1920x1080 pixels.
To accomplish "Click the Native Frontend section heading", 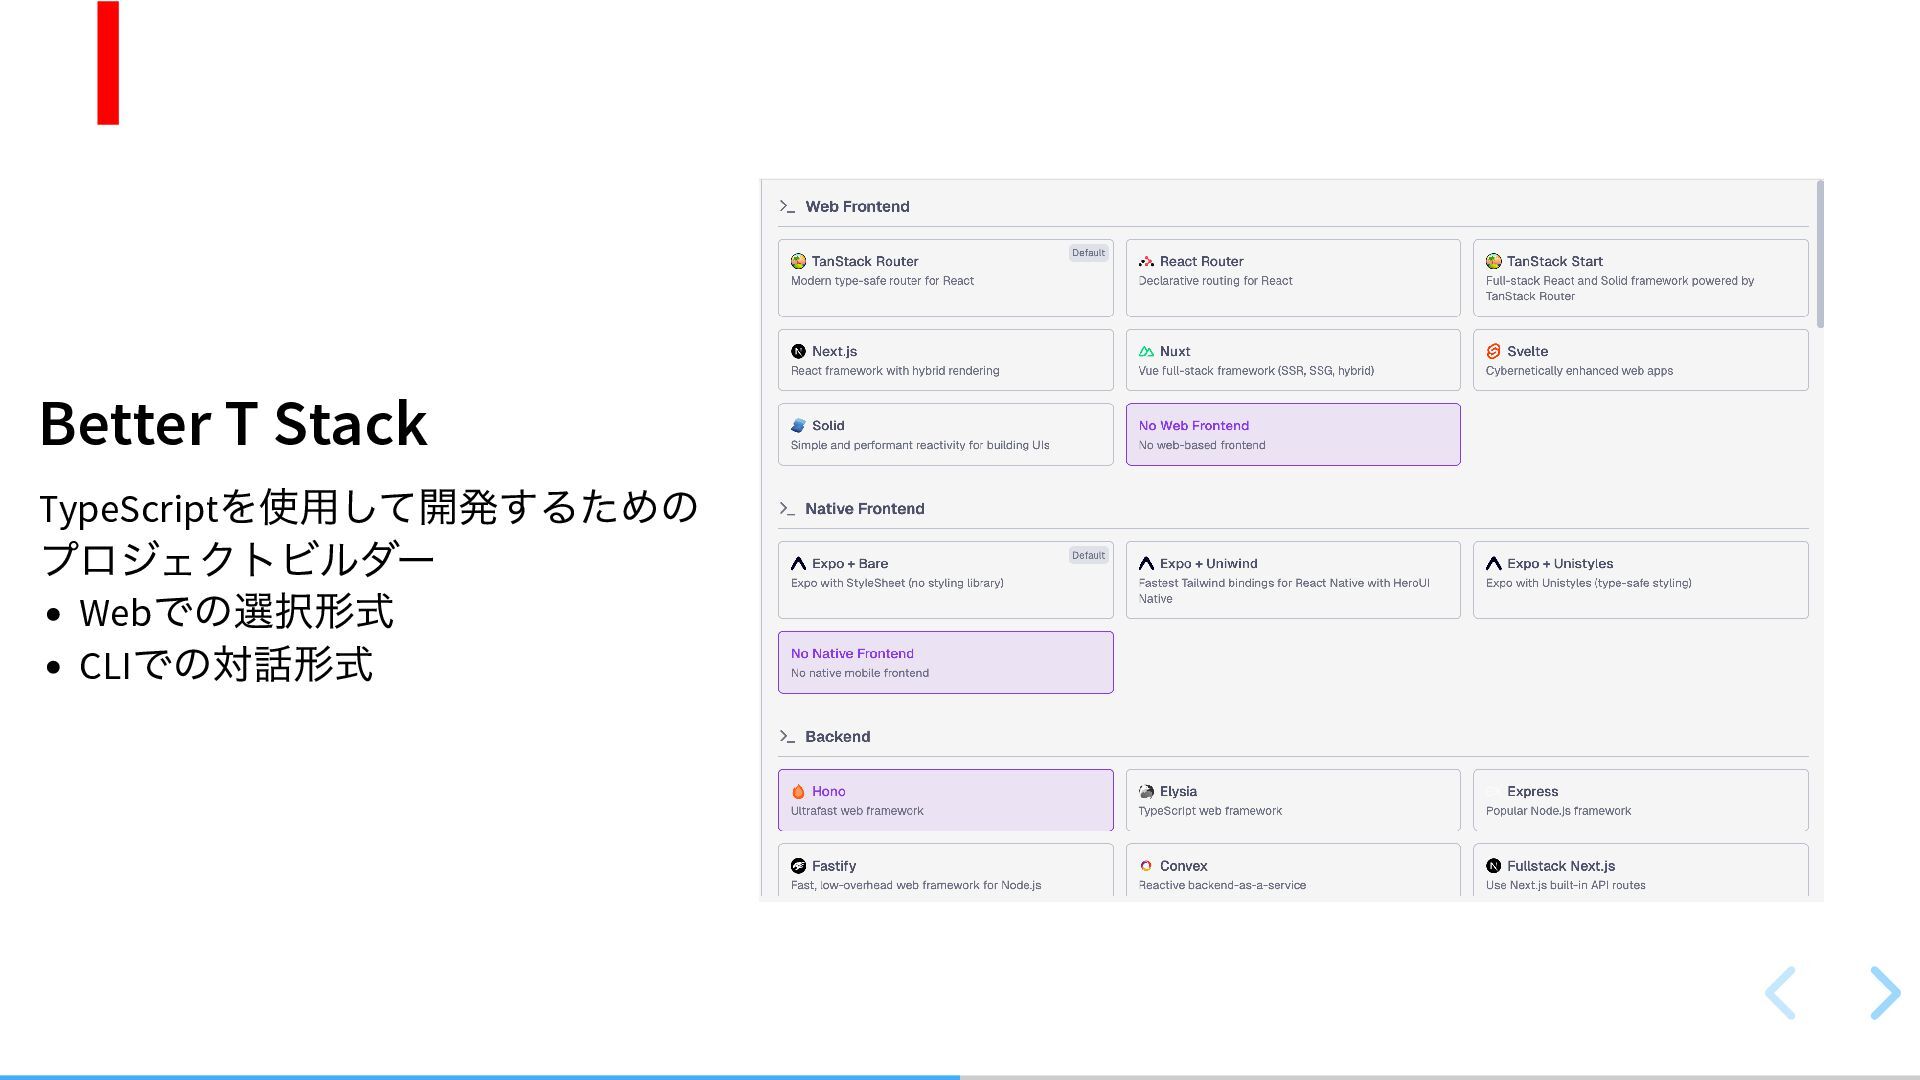I will [865, 509].
